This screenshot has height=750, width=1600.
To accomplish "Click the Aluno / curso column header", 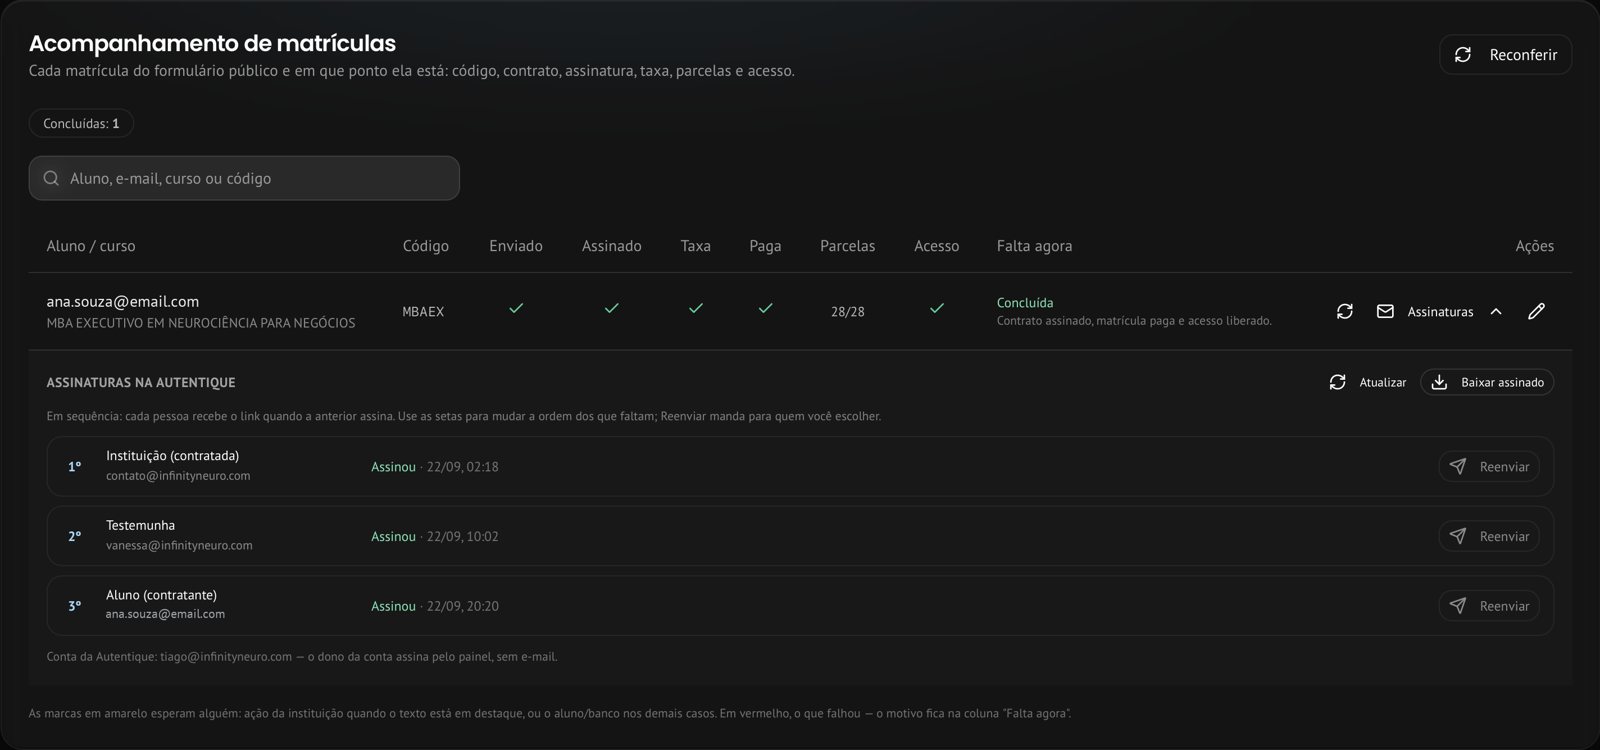I will pos(91,246).
